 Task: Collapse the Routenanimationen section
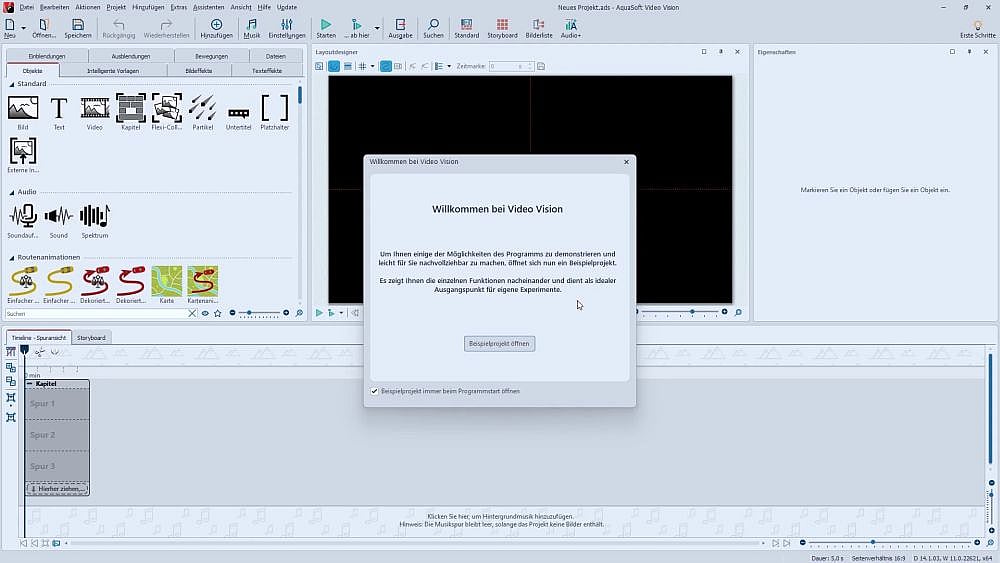click(12, 257)
